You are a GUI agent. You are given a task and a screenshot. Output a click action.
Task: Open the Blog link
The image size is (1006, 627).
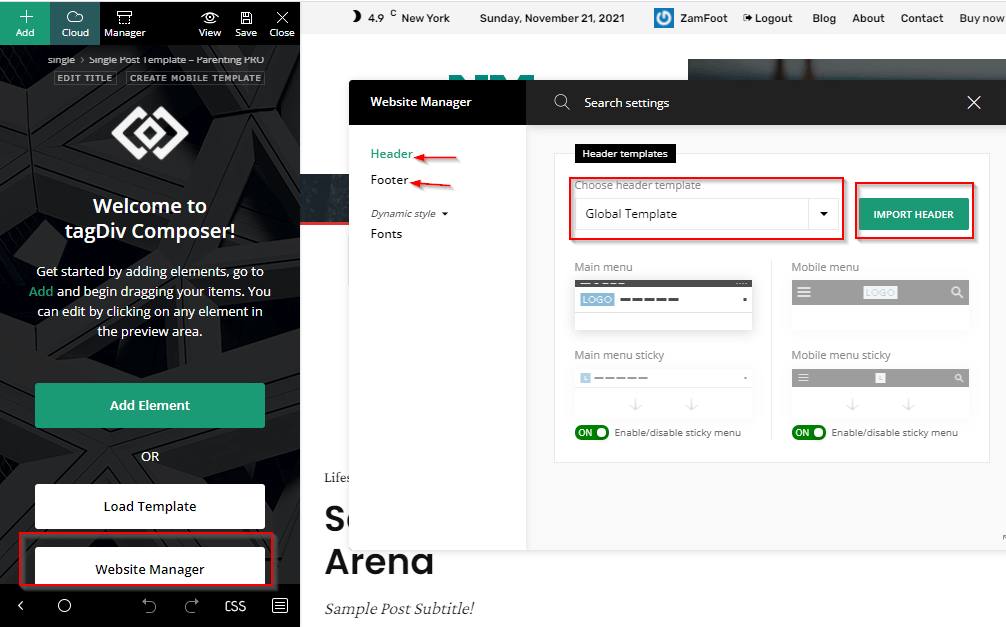click(x=824, y=18)
